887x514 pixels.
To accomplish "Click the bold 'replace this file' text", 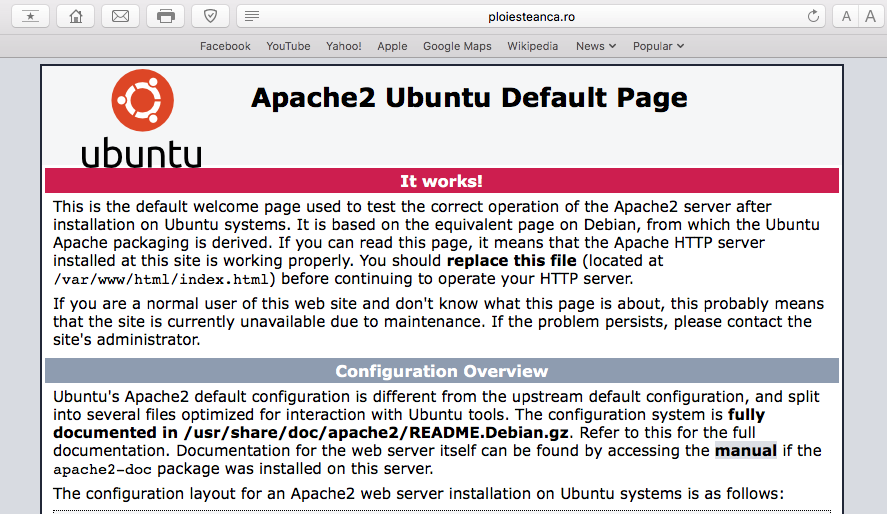I will tap(511, 261).
